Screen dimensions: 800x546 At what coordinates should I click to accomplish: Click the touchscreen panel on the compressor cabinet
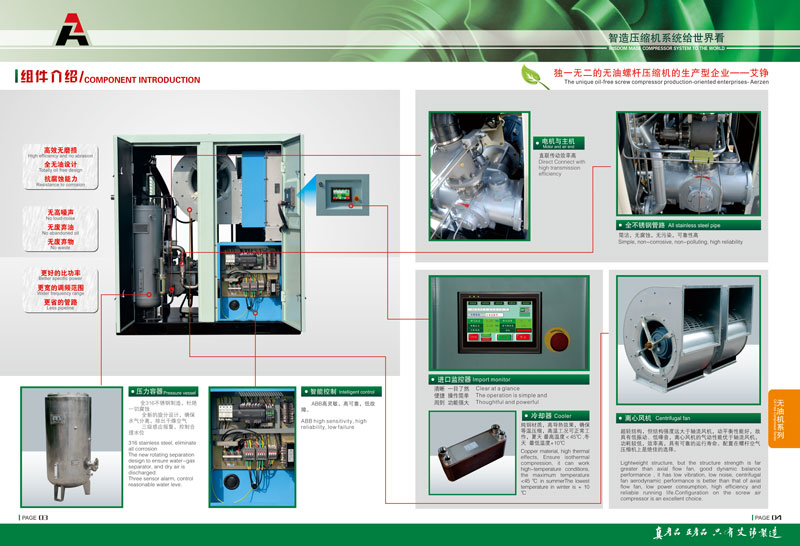click(341, 187)
